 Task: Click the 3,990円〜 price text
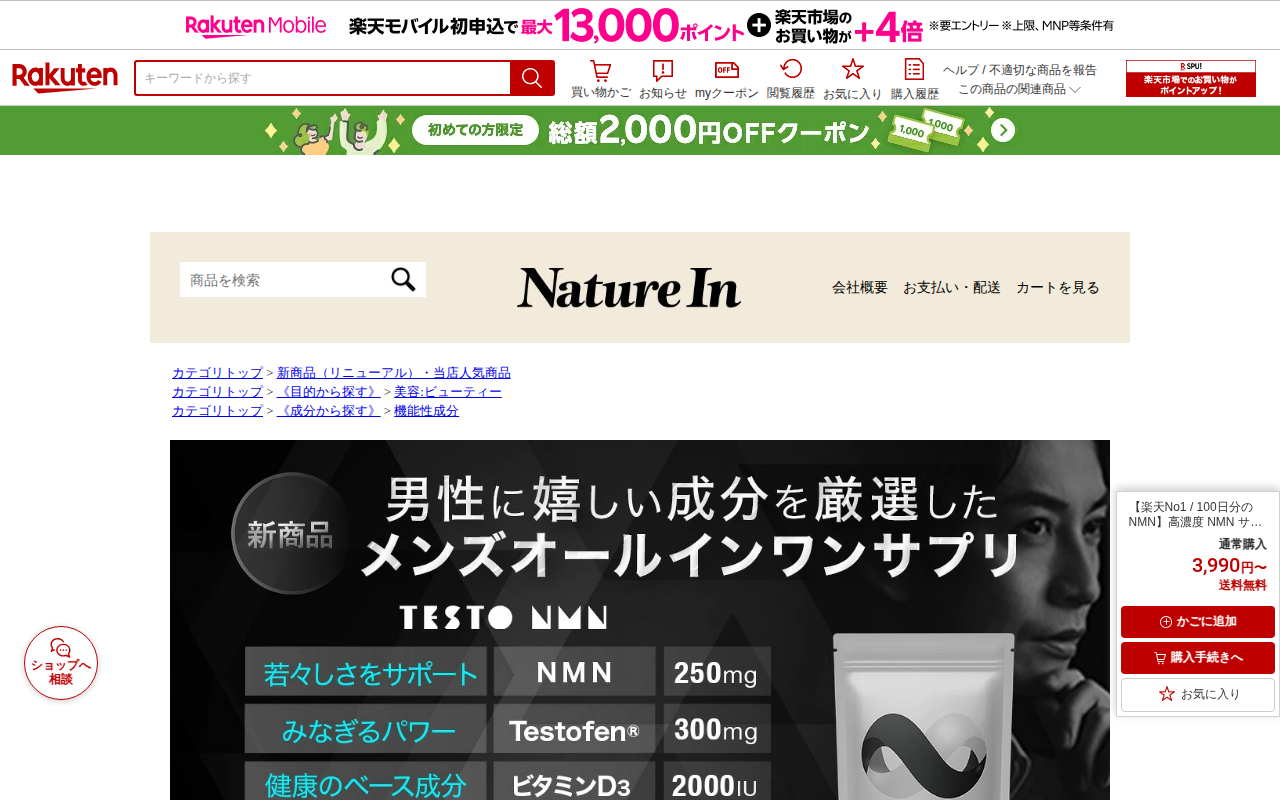pos(1229,566)
